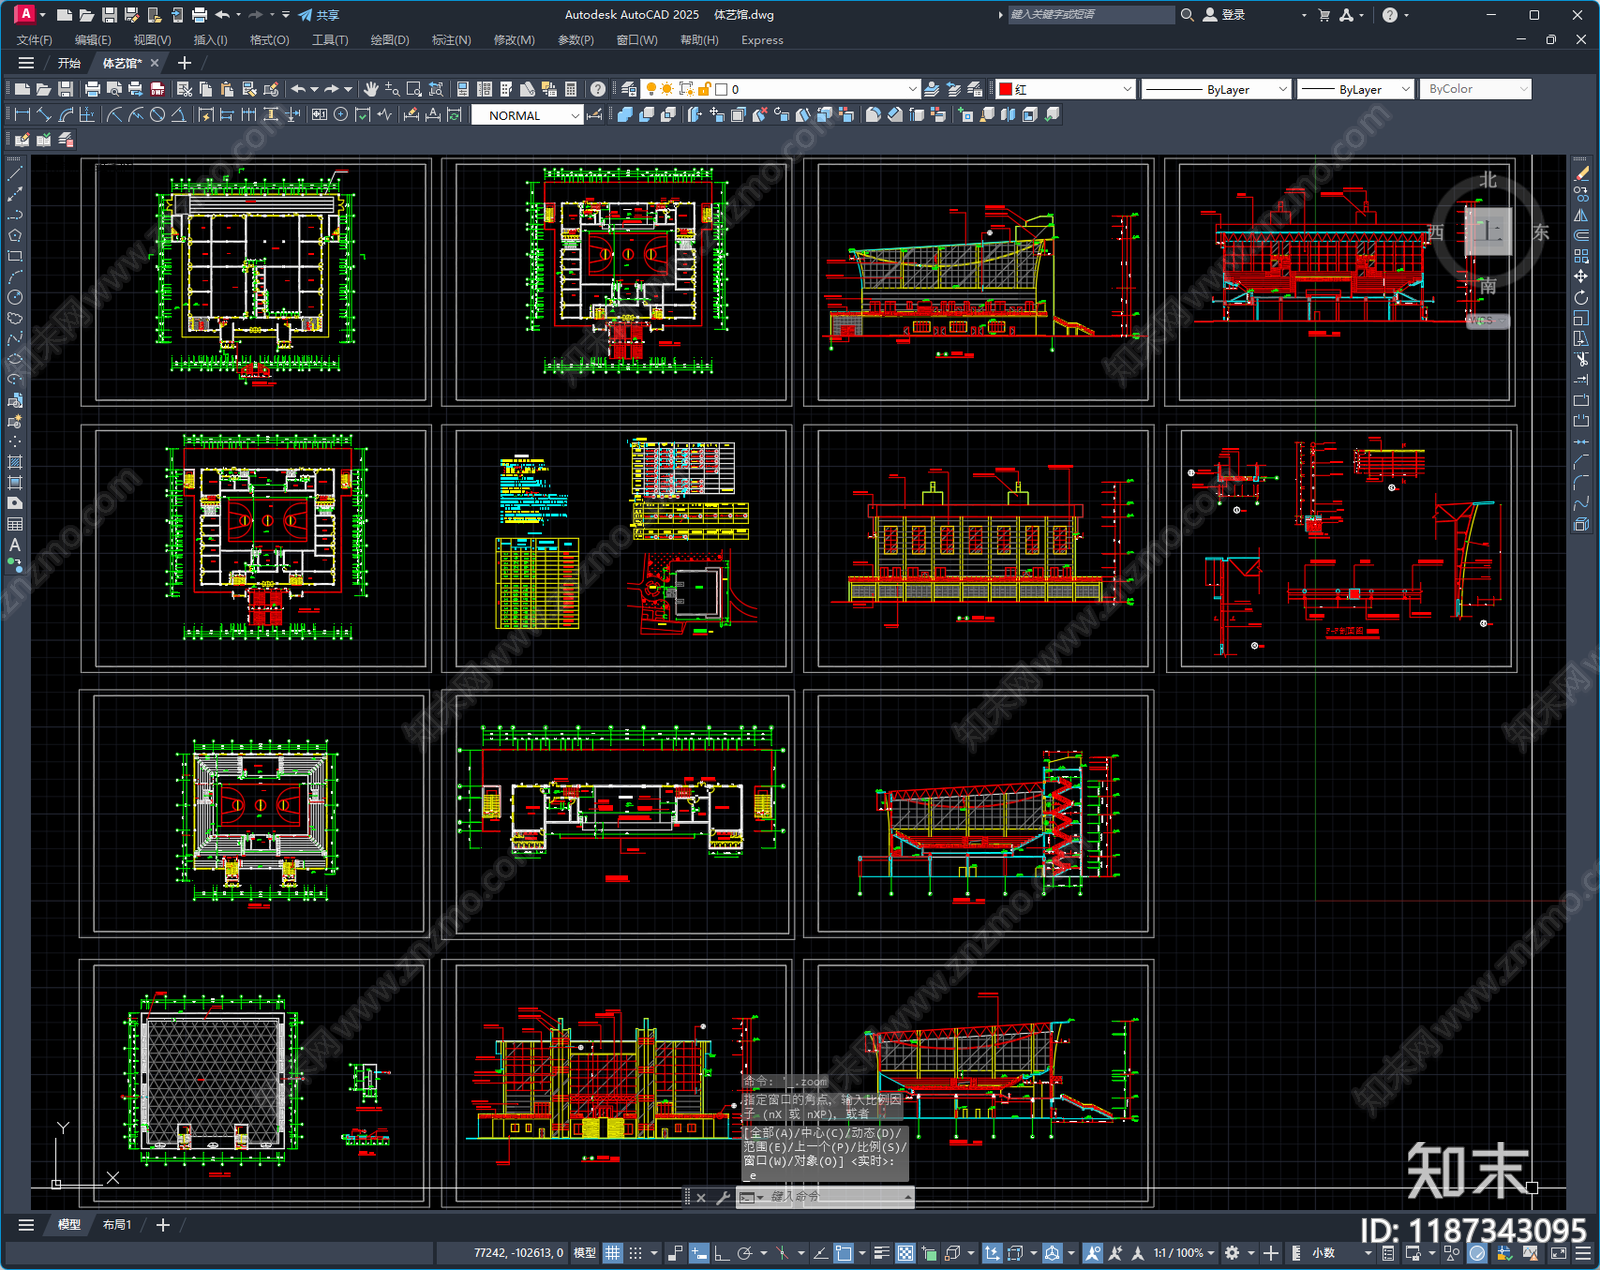This screenshot has height=1270, width=1600.
Task: Toggle Ortho mode in status bar
Action: (x=721, y=1253)
